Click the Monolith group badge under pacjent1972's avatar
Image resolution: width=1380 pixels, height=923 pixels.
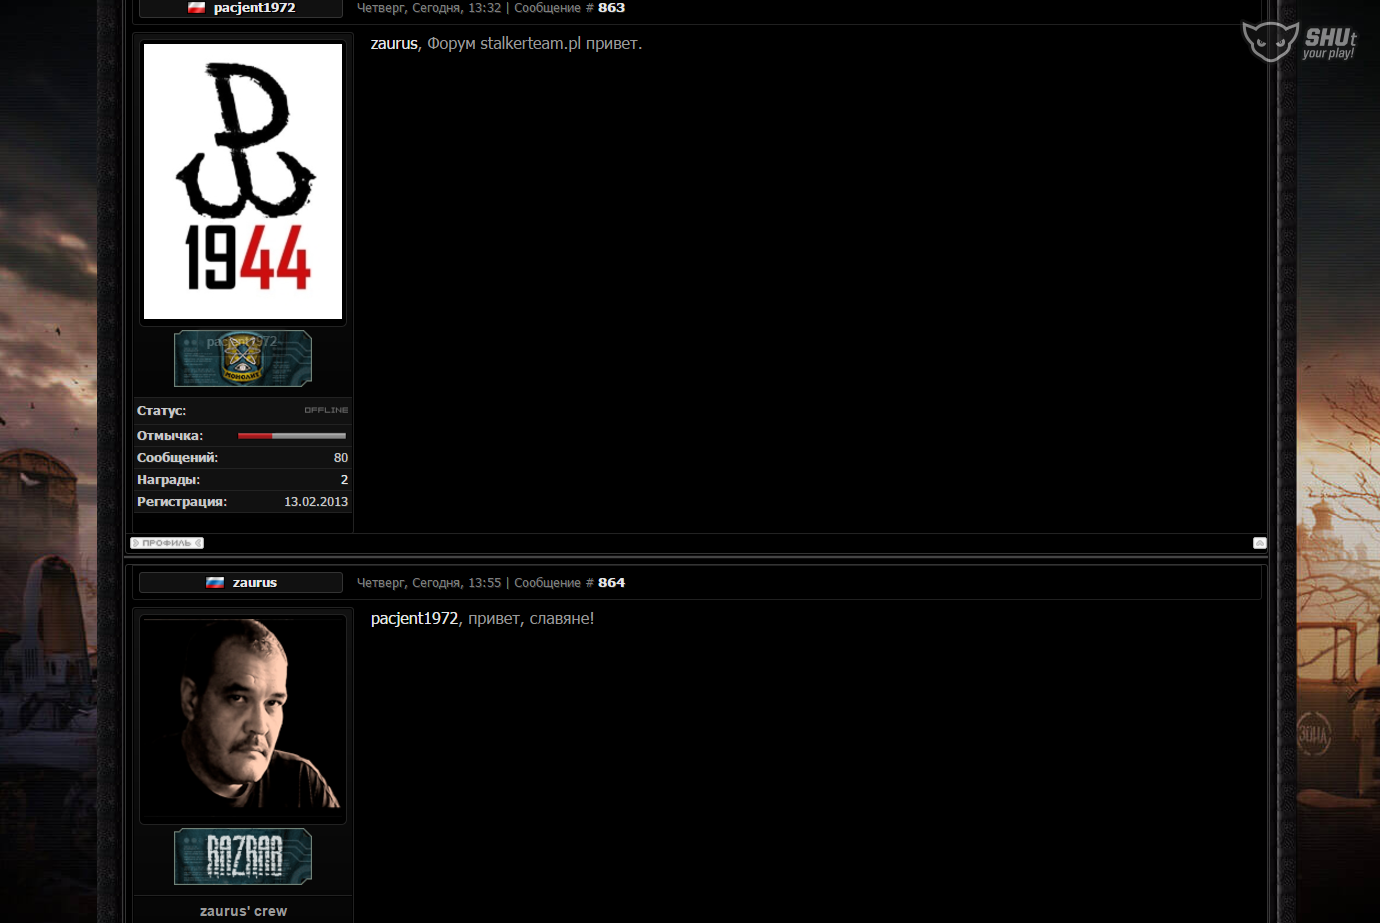[x=243, y=359]
